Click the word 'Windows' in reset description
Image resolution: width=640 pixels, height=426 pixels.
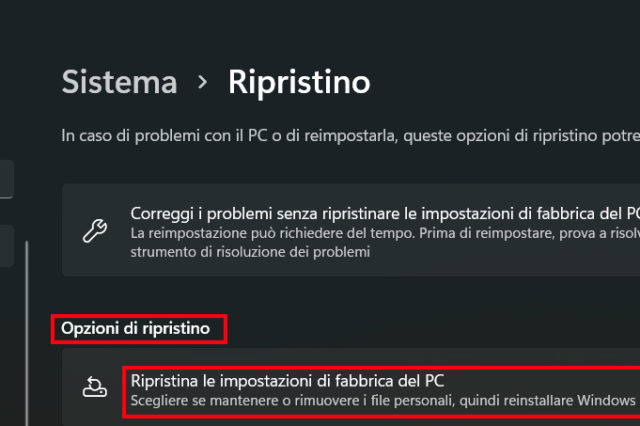click(x=606, y=401)
